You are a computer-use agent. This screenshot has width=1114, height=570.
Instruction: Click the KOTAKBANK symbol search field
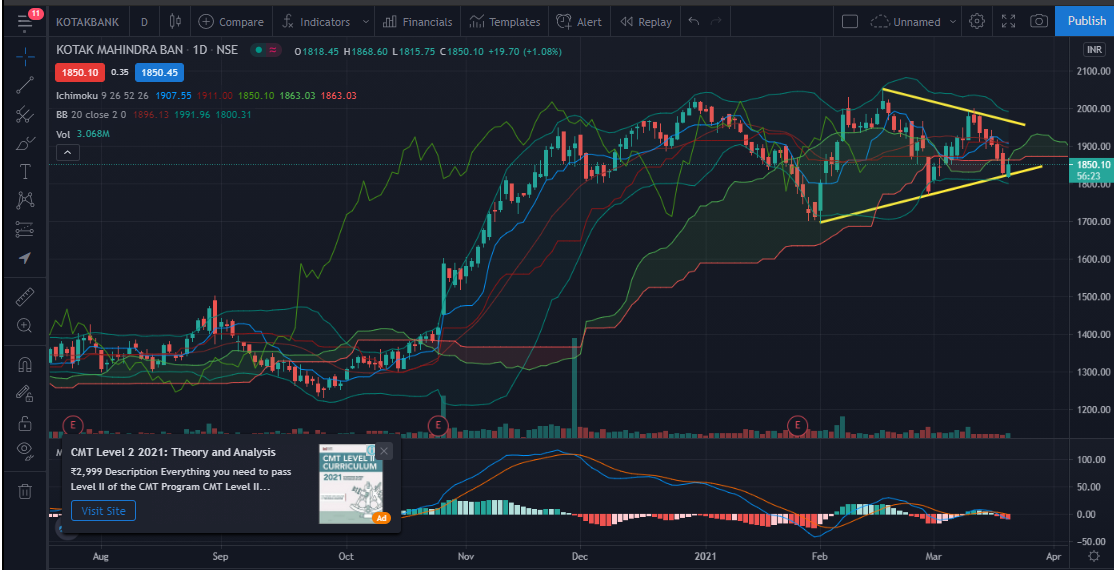(x=89, y=21)
